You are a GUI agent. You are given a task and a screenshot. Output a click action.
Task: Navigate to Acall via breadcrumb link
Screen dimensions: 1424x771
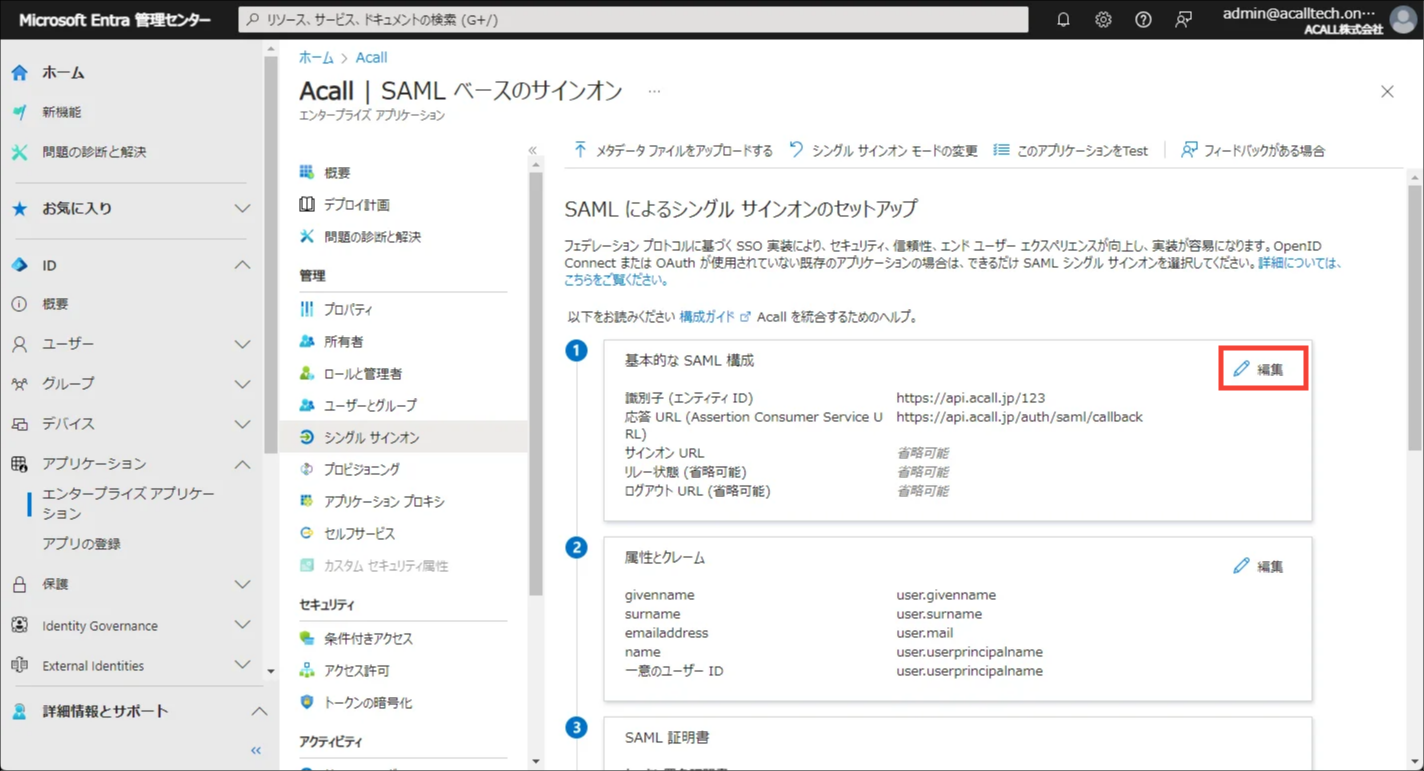tap(371, 57)
